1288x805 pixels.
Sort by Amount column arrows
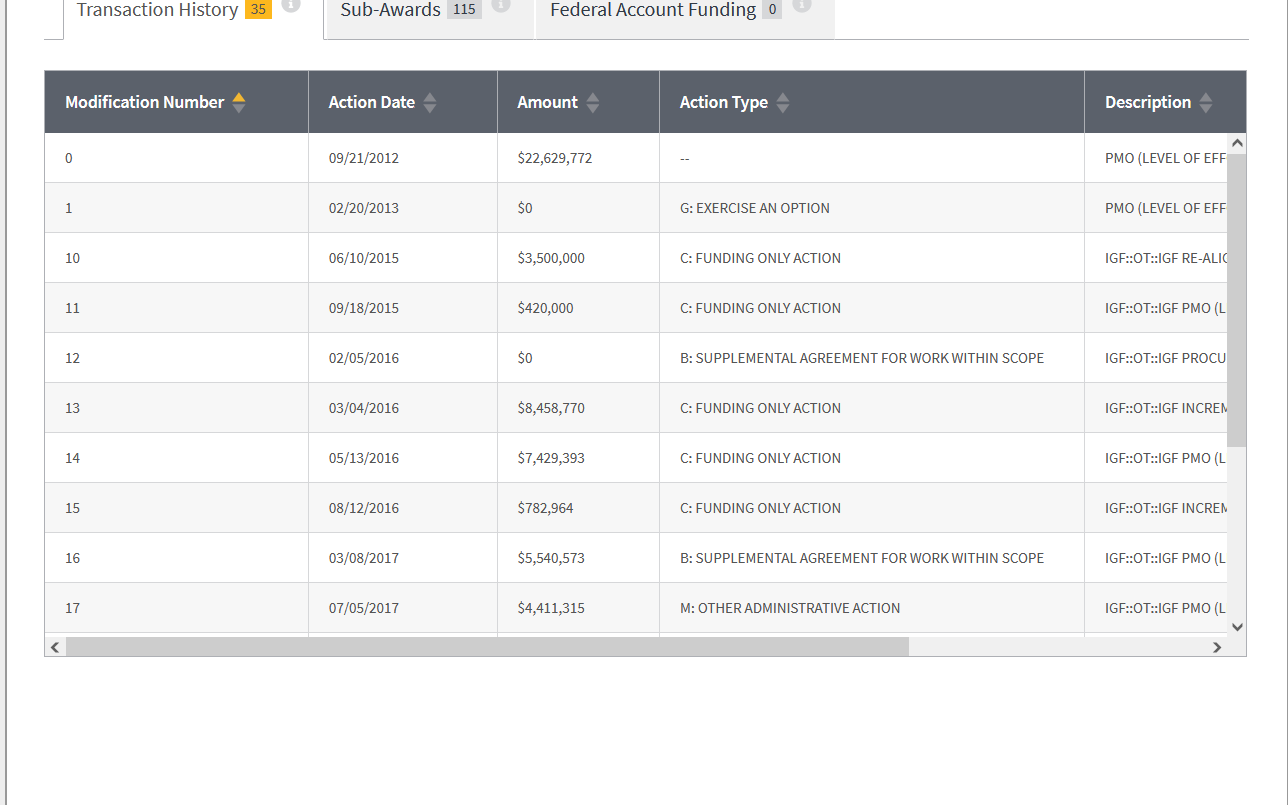[593, 102]
